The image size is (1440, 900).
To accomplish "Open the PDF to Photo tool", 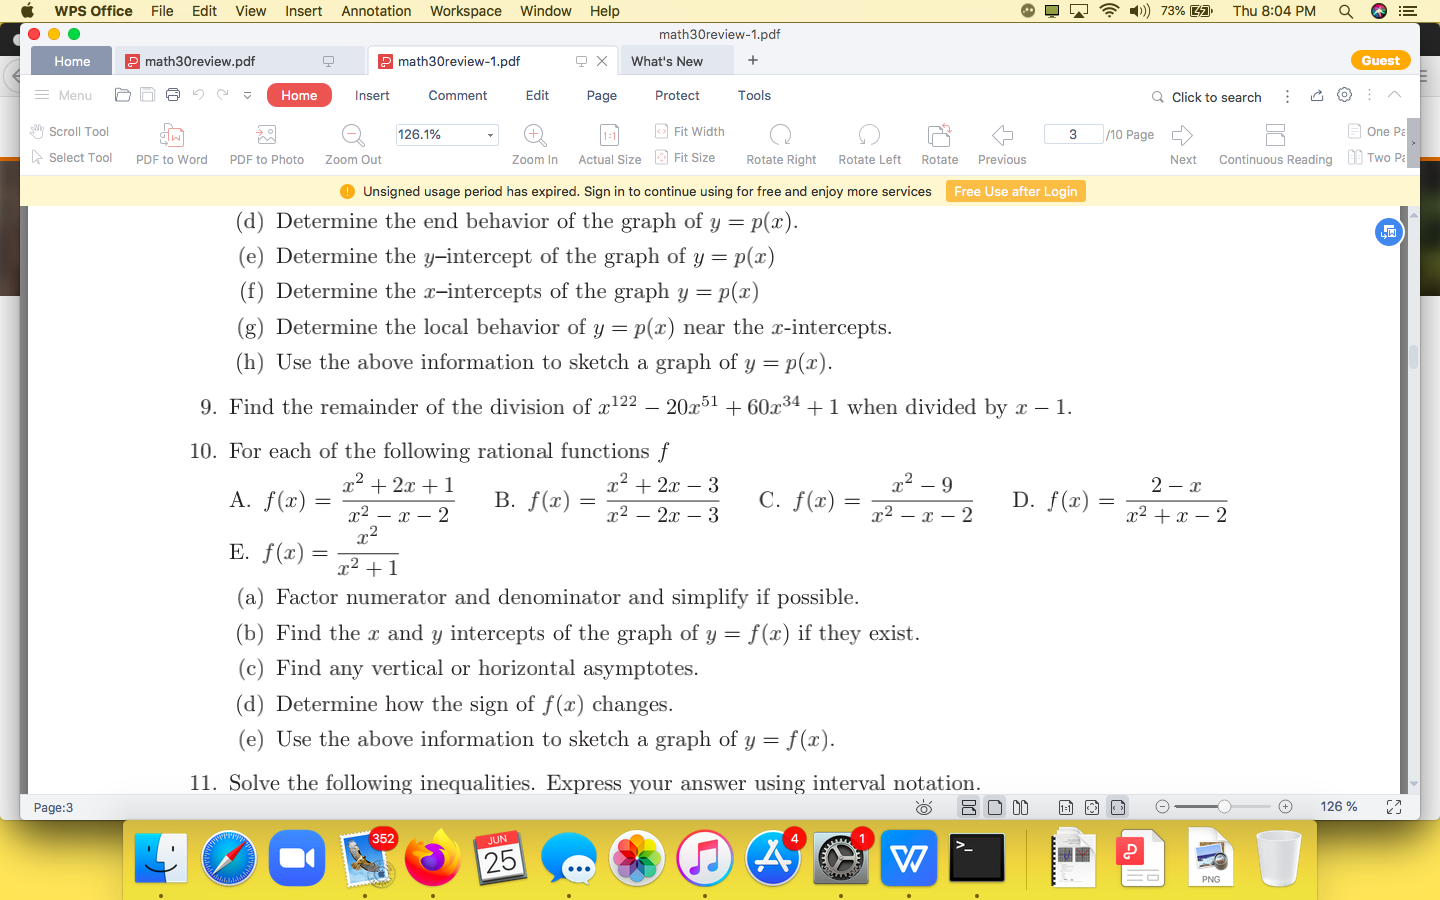I will click(266, 142).
